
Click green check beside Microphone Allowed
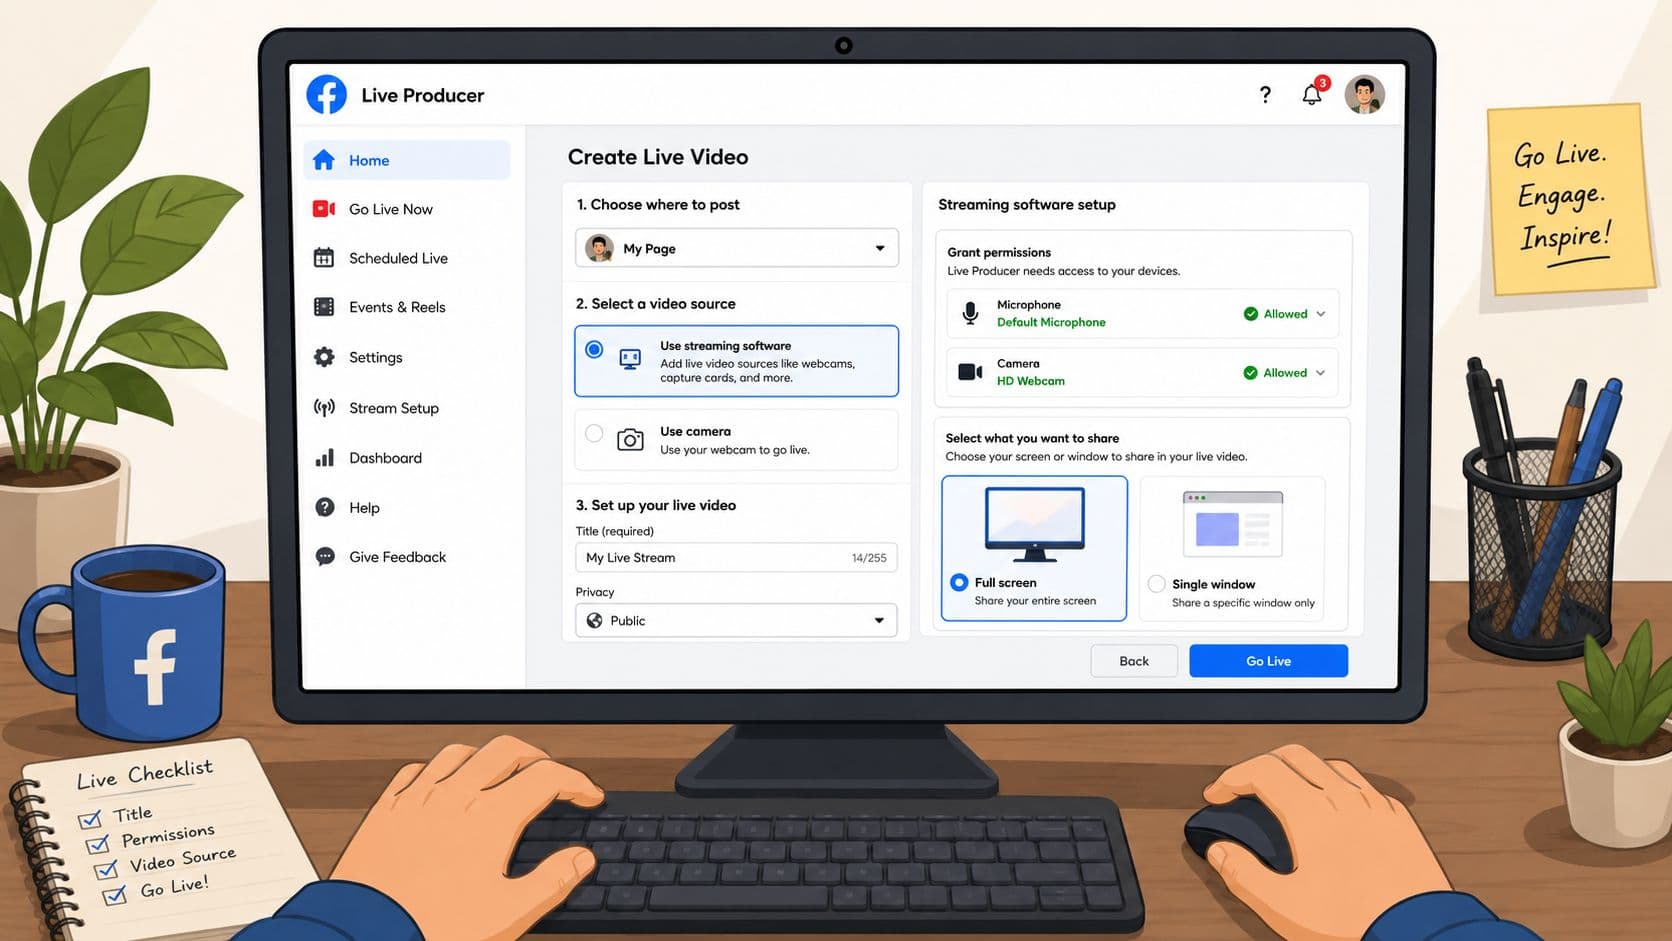(1250, 314)
